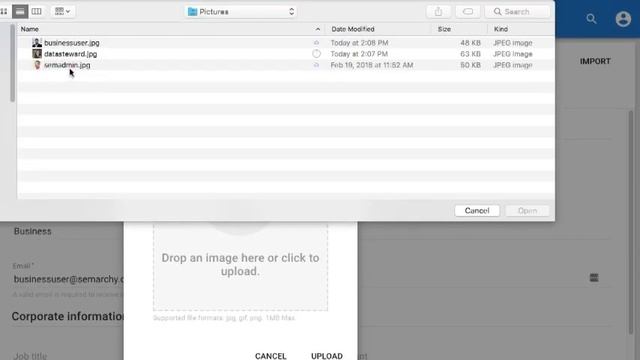Open the user account avatar menu

tap(623, 19)
